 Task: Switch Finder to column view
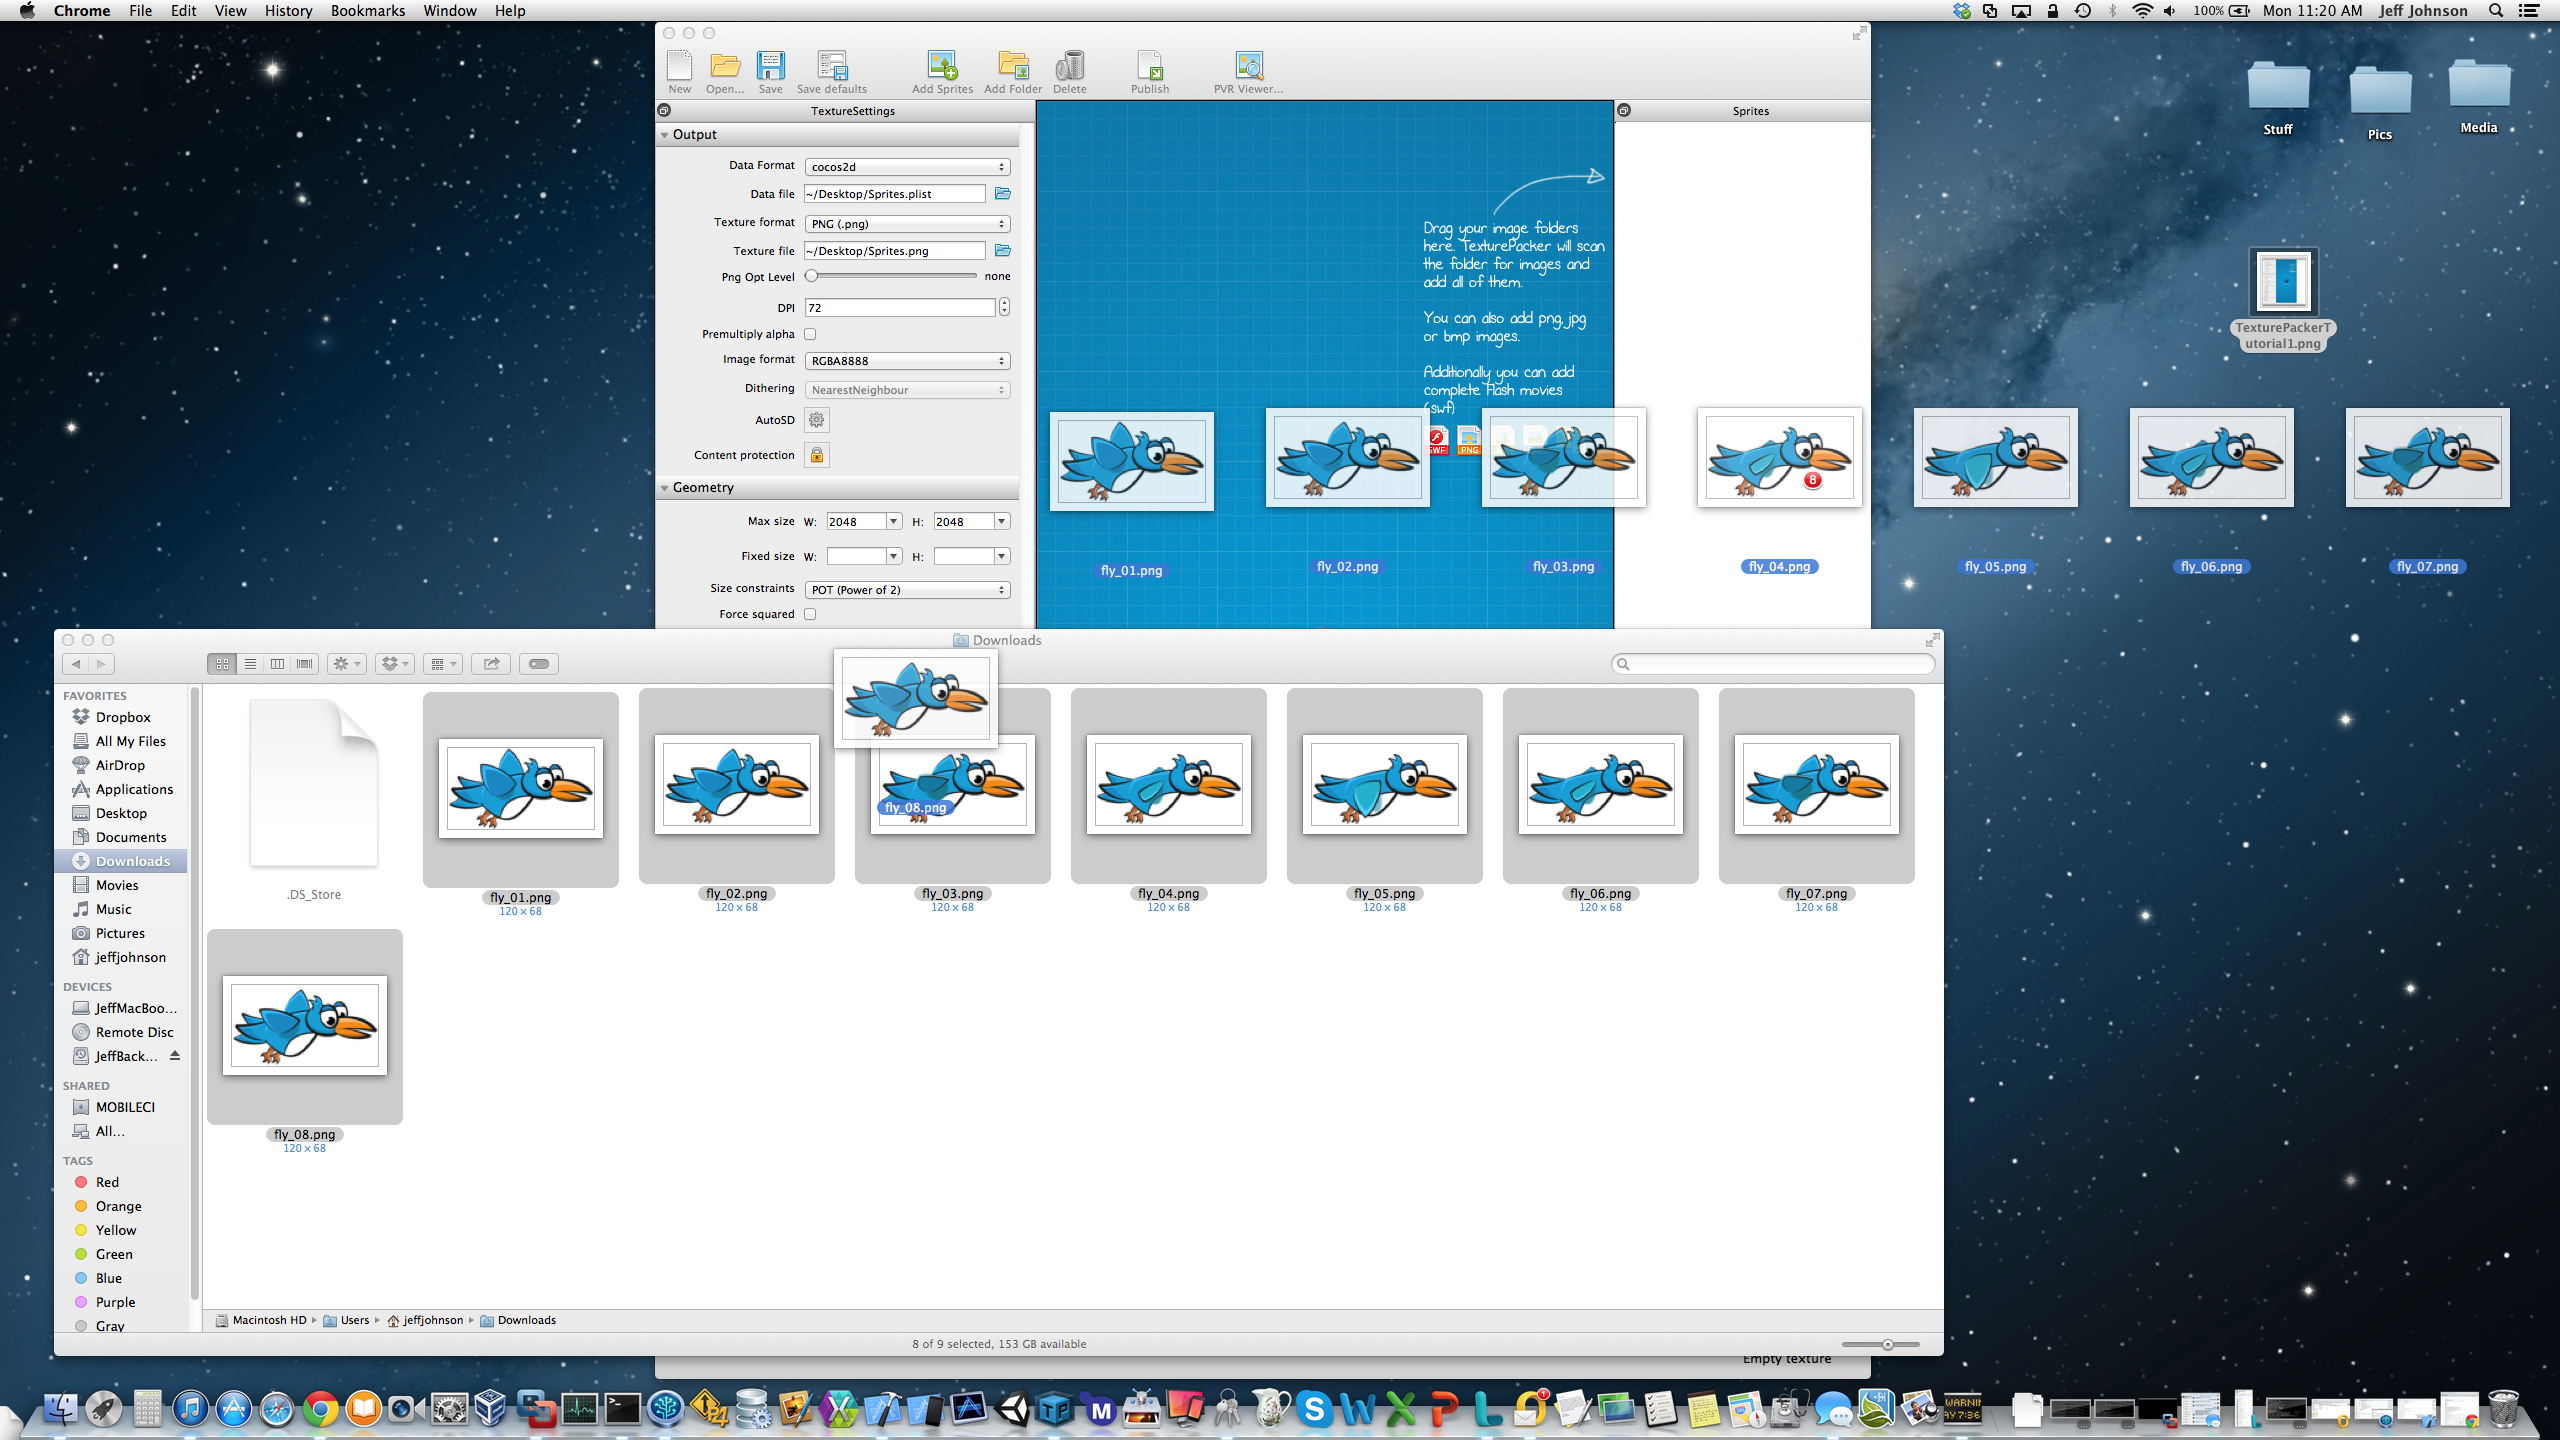tap(277, 664)
